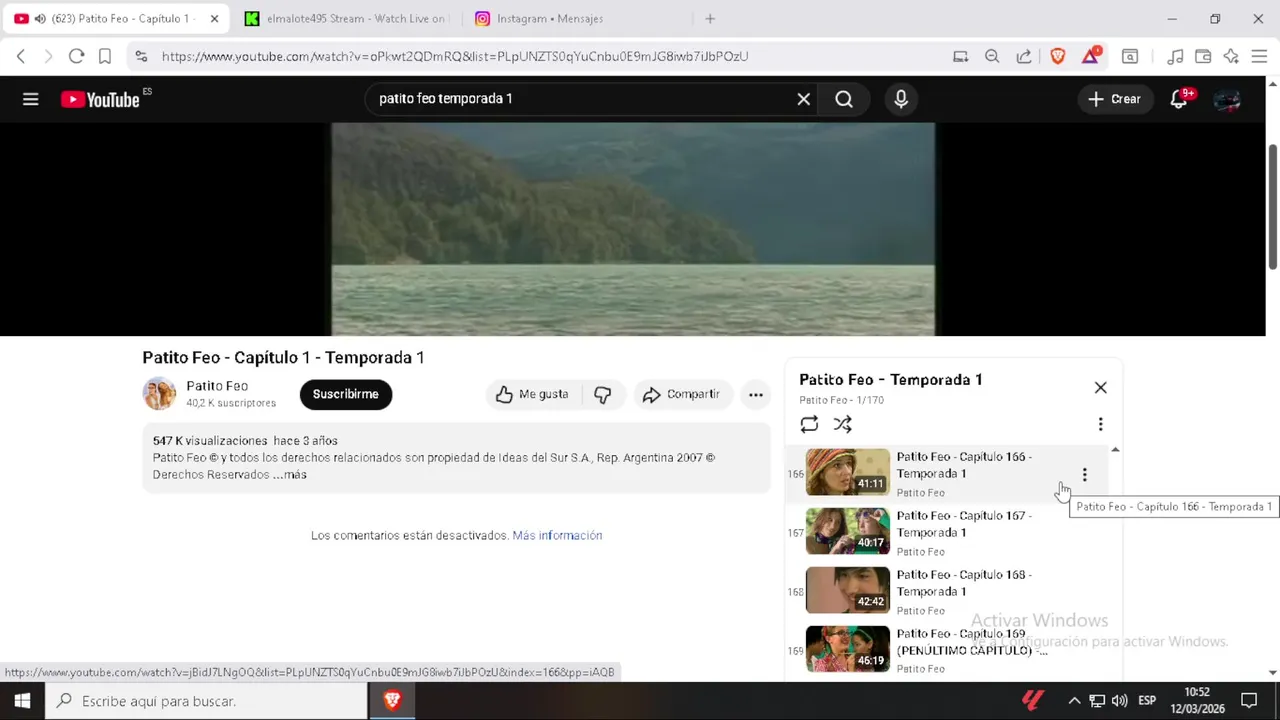Open the Patito Feo - Temporada 1 playlist title

890,380
